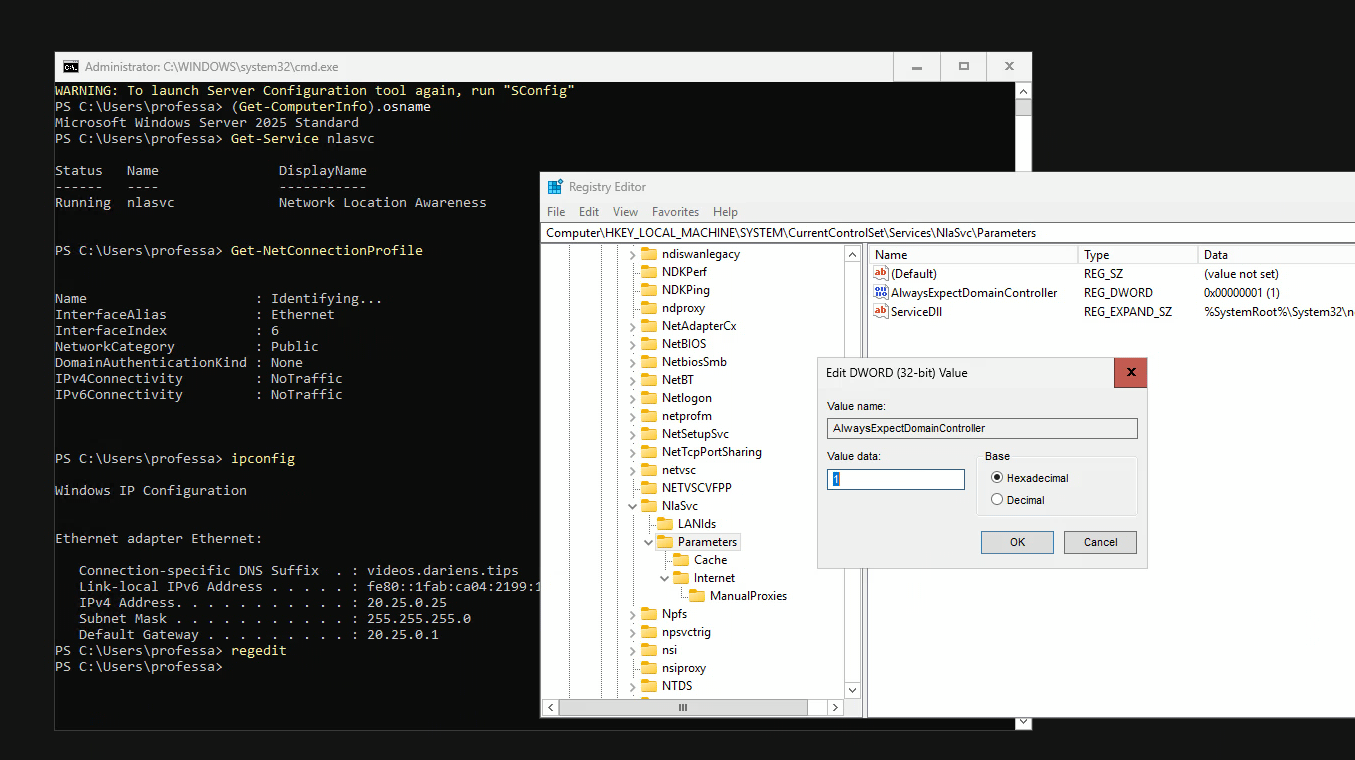The image size is (1355, 760).
Task: Click the Registry Editor title bar icon
Action: [555, 187]
